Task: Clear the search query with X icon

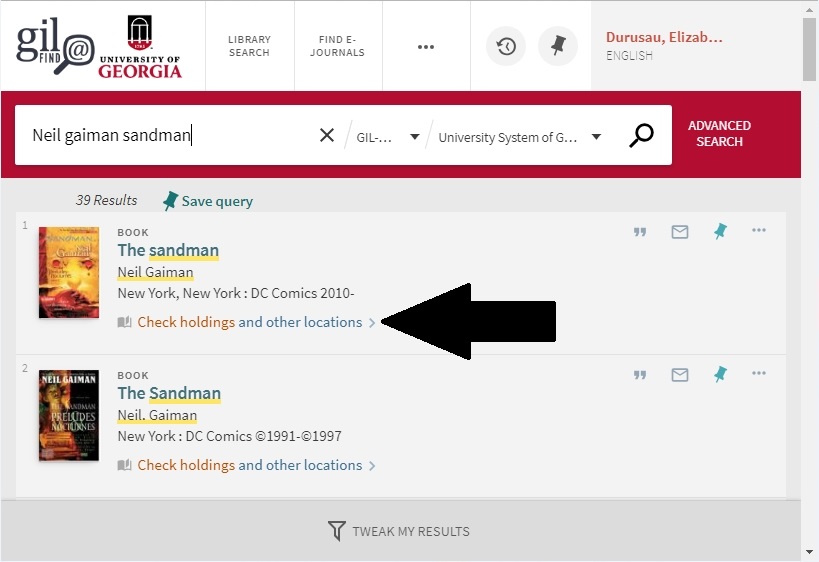Action: point(327,136)
